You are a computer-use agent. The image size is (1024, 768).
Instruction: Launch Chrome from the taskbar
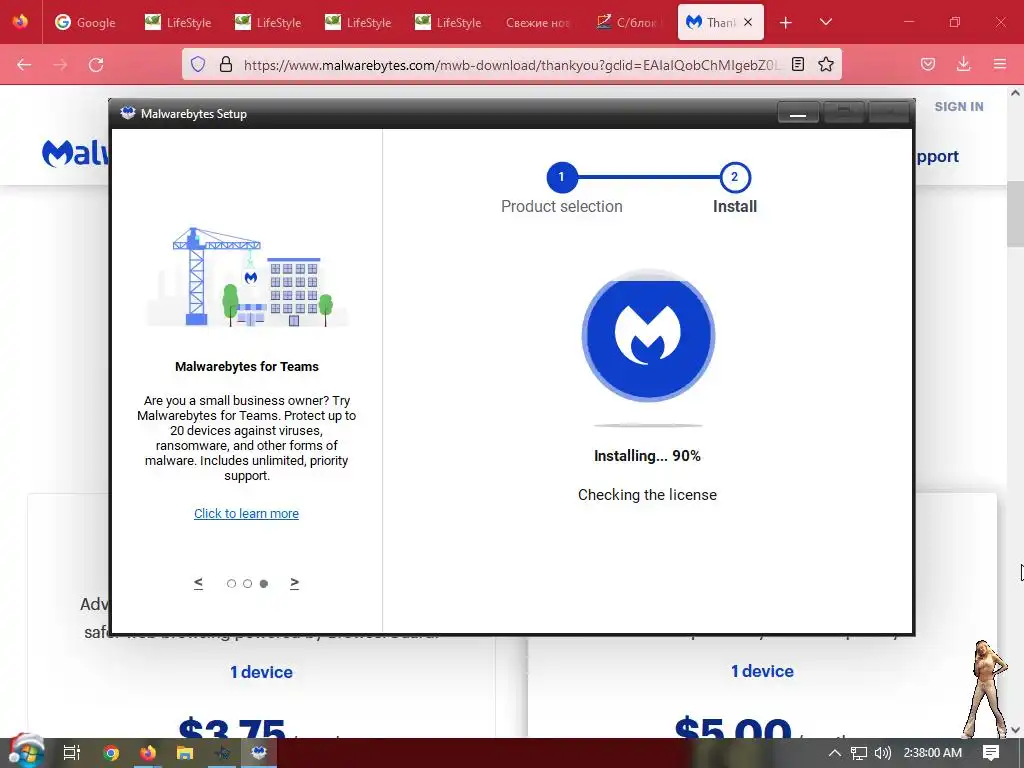(111, 752)
